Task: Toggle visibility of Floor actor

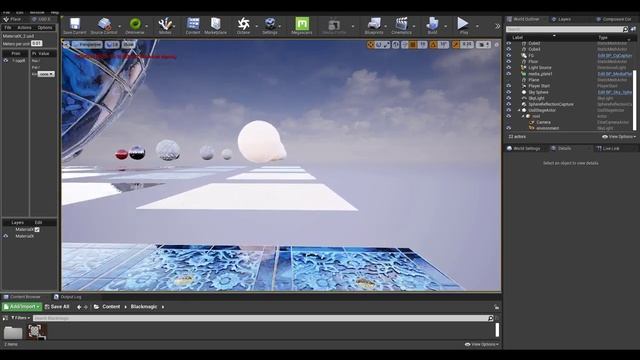Action: 509,62
